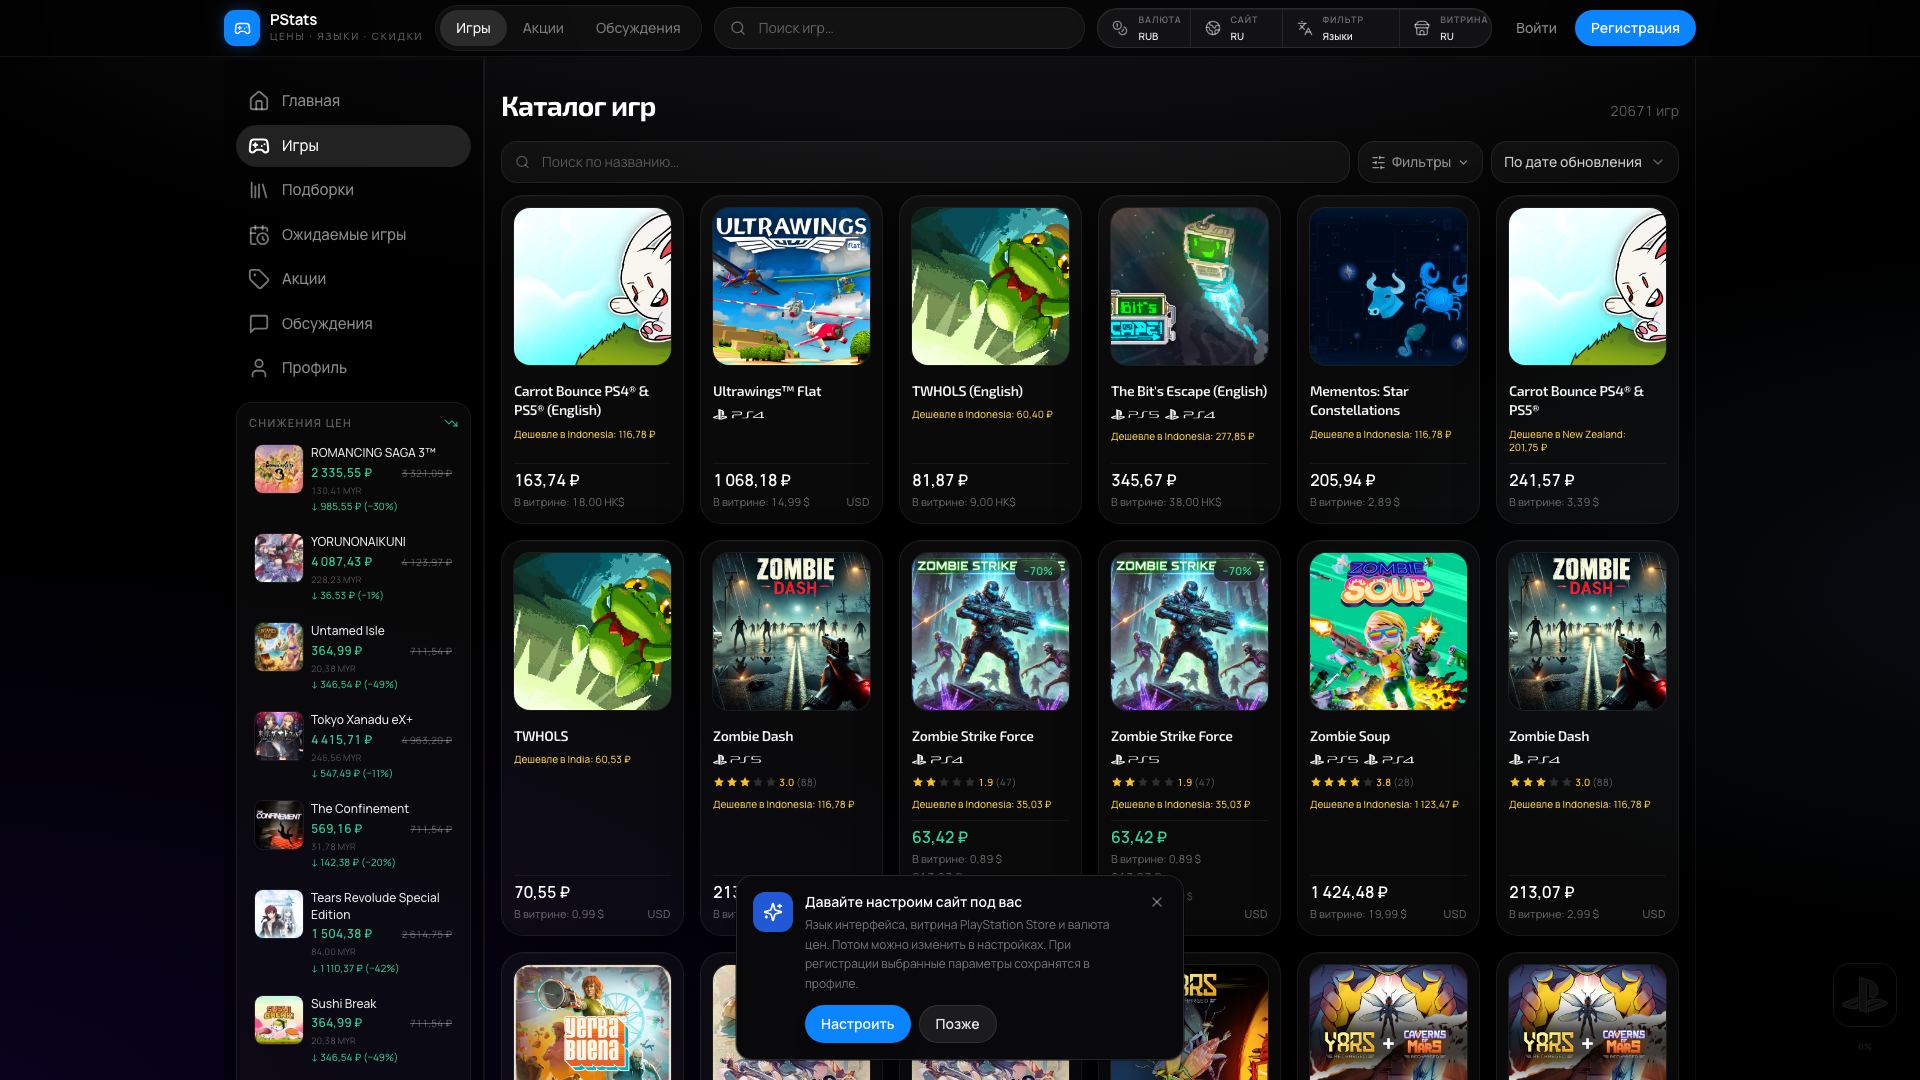Click the trending-down icon in Снижения цен header
The width and height of the screenshot is (1920, 1080).
pyautogui.click(x=451, y=423)
